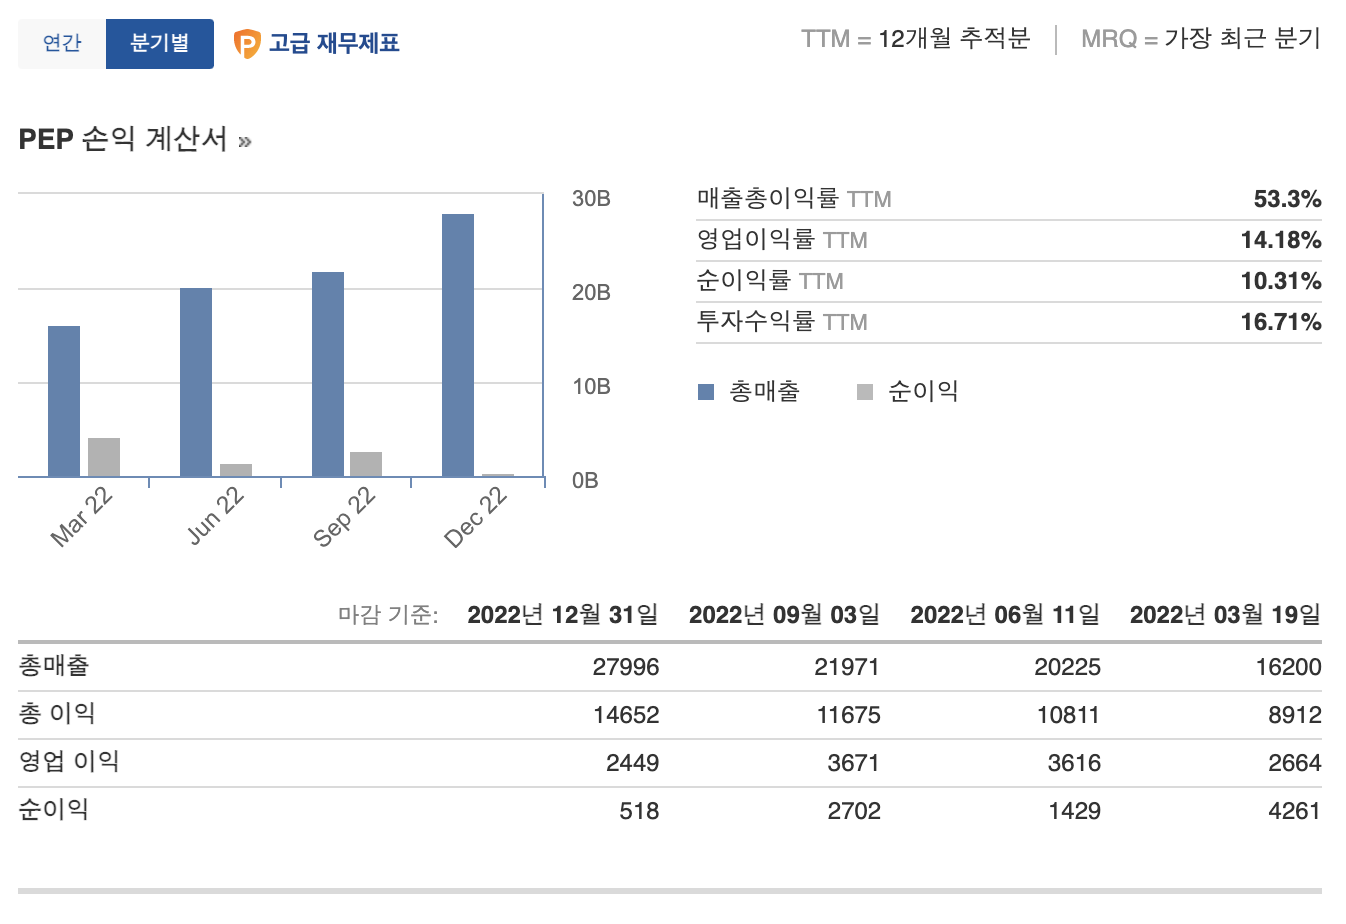1346x924 pixels.
Task: Click the TTM = 12개월 추적분 note
Action: pos(915,39)
